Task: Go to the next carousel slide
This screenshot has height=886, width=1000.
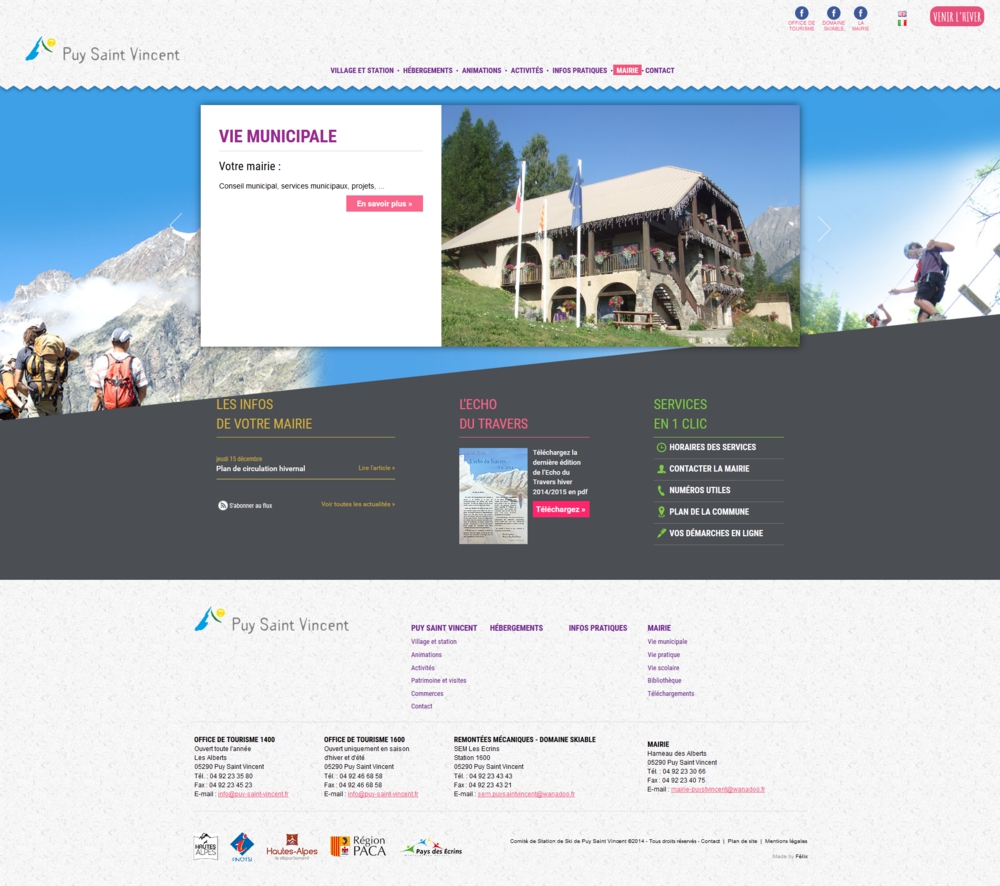Action: [x=823, y=229]
